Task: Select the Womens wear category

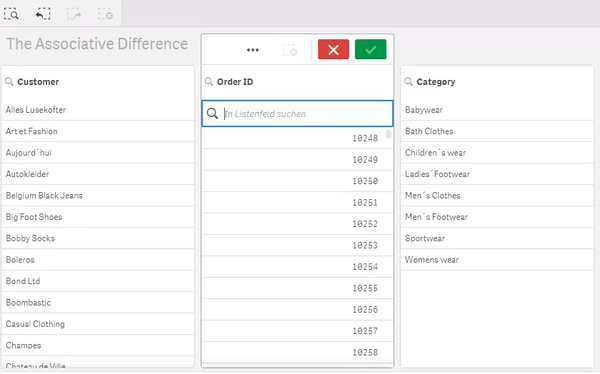Action: tap(497, 260)
